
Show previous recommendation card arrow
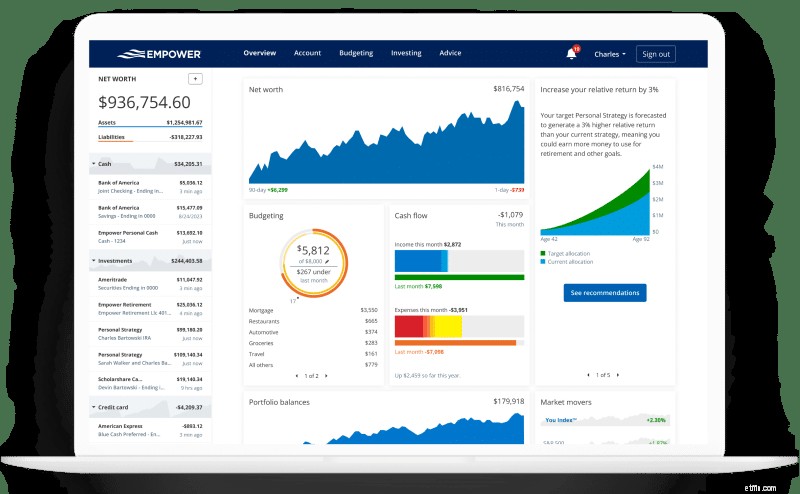coord(588,375)
